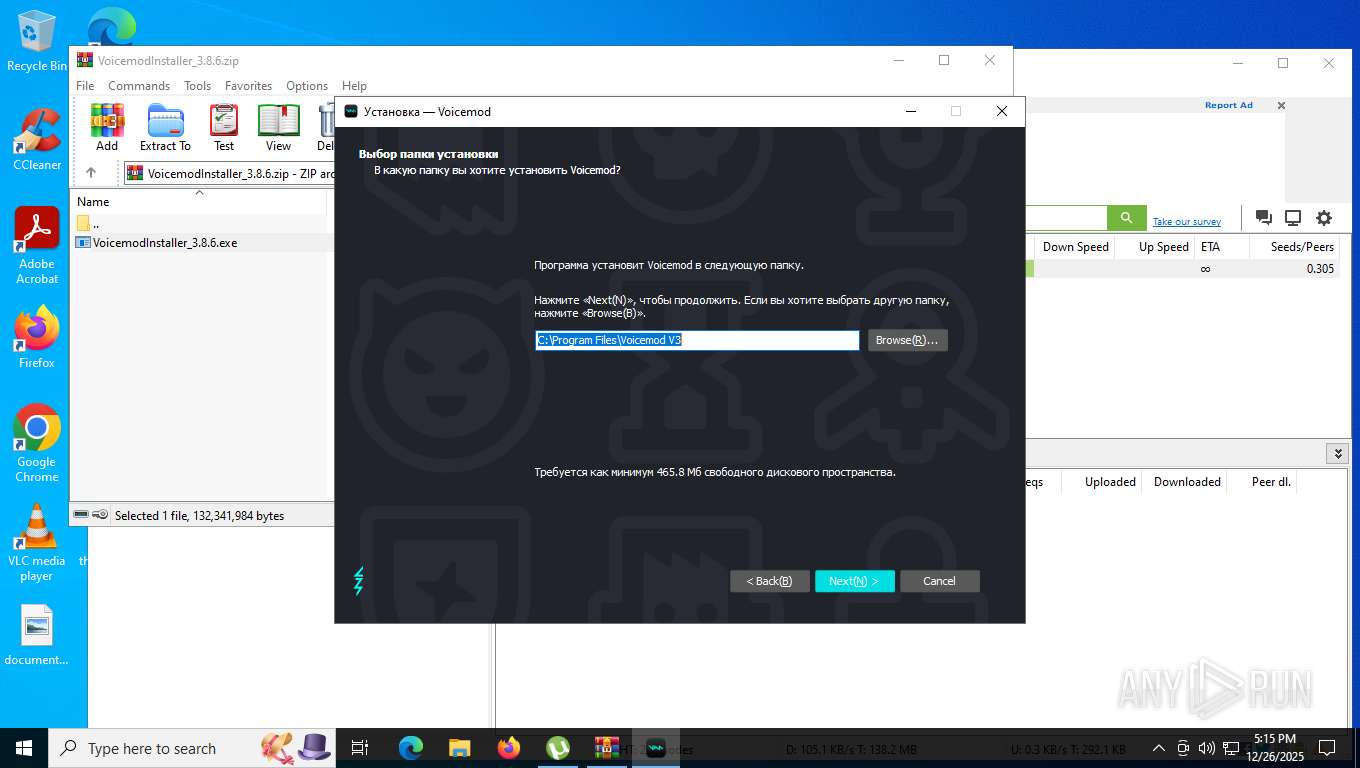
Task: Click the uTorrent remote monitor icon
Action: point(1293,218)
